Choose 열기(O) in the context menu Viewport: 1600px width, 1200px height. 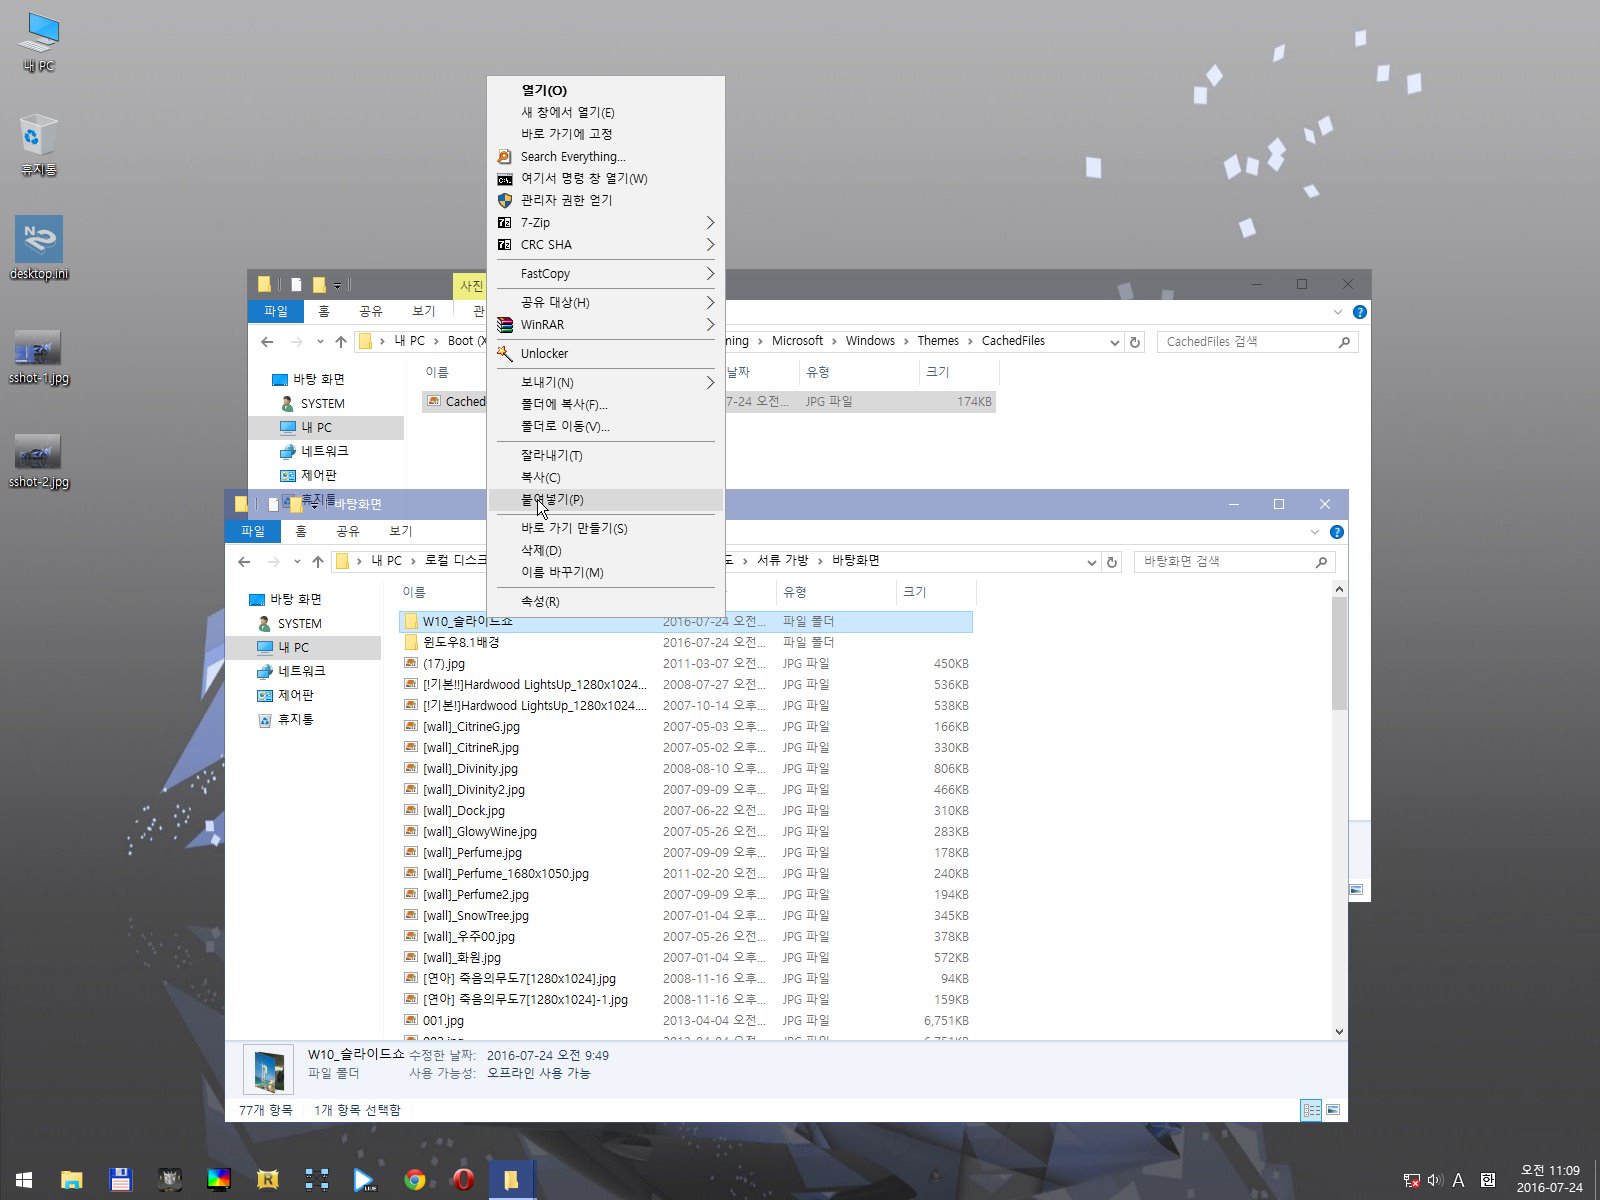[x=605, y=90]
